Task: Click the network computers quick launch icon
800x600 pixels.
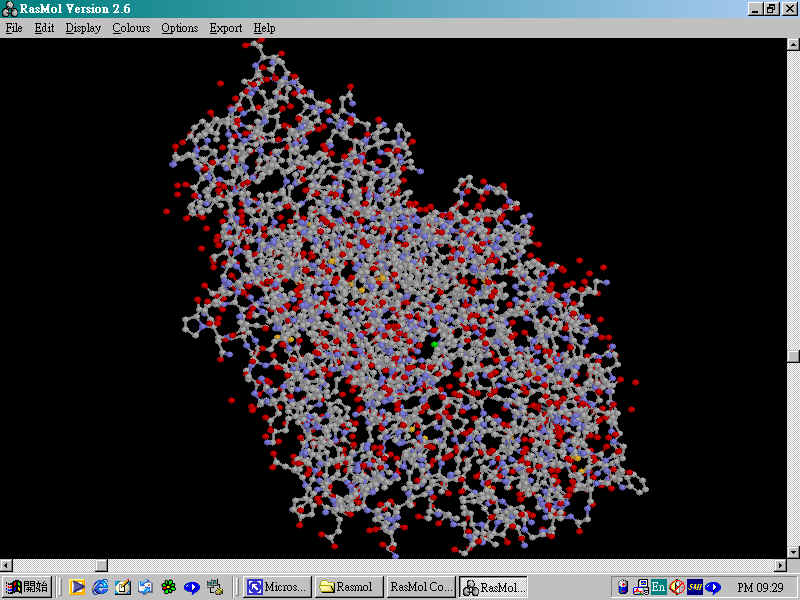Action: coord(215,587)
